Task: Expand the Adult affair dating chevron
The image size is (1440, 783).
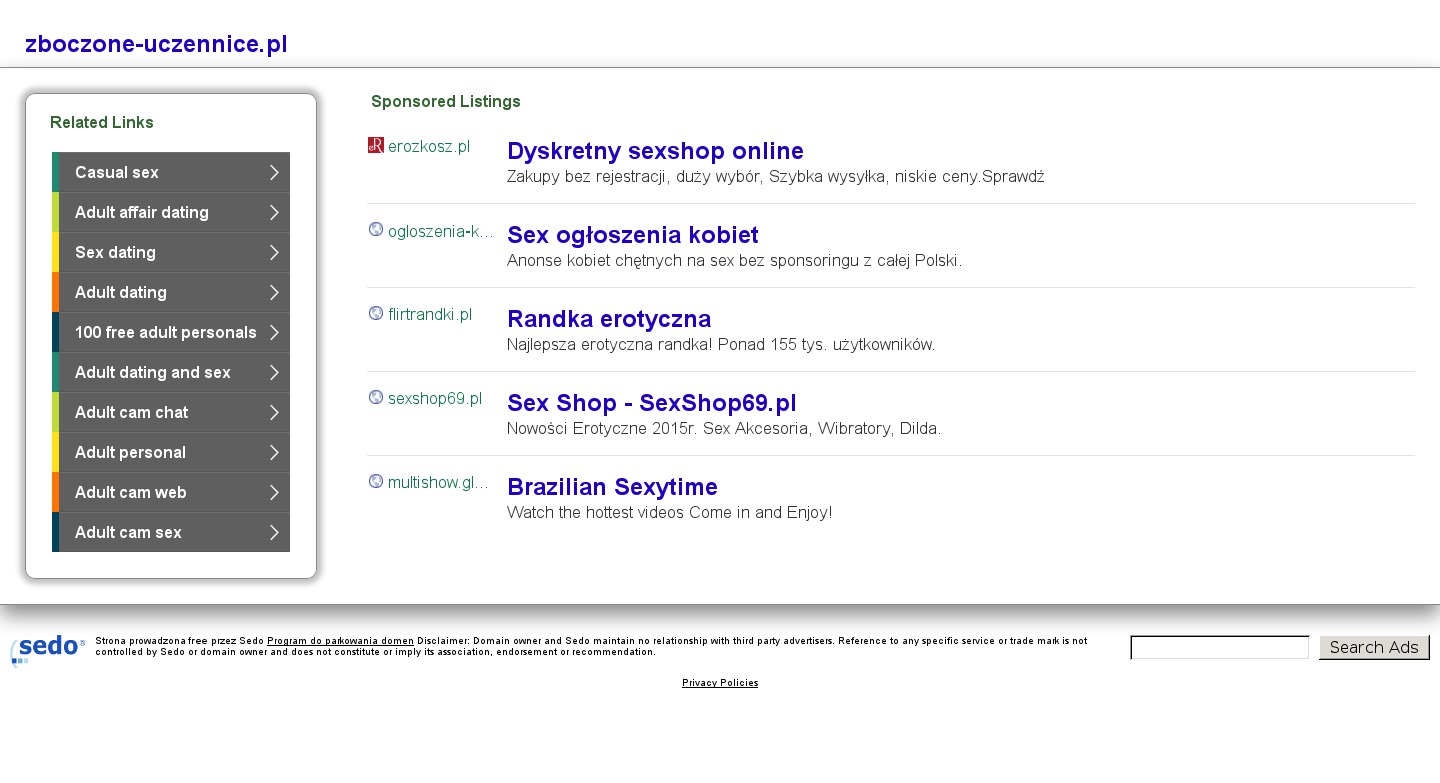Action: 274,212
